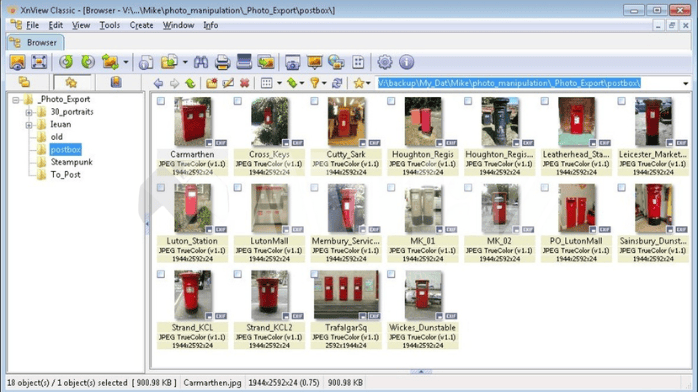Click the Batch processing folder icon
Screen dimensions: 698x392
(x=169, y=62)
